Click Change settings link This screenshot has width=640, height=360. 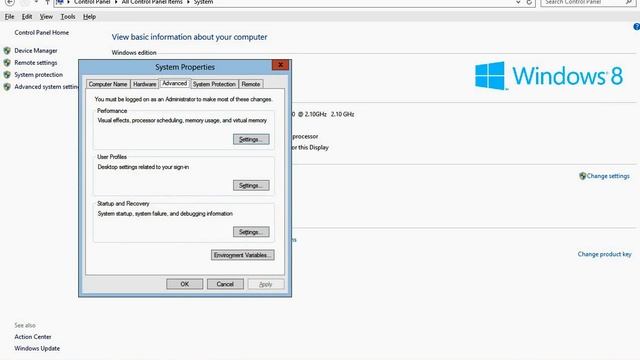608,176
